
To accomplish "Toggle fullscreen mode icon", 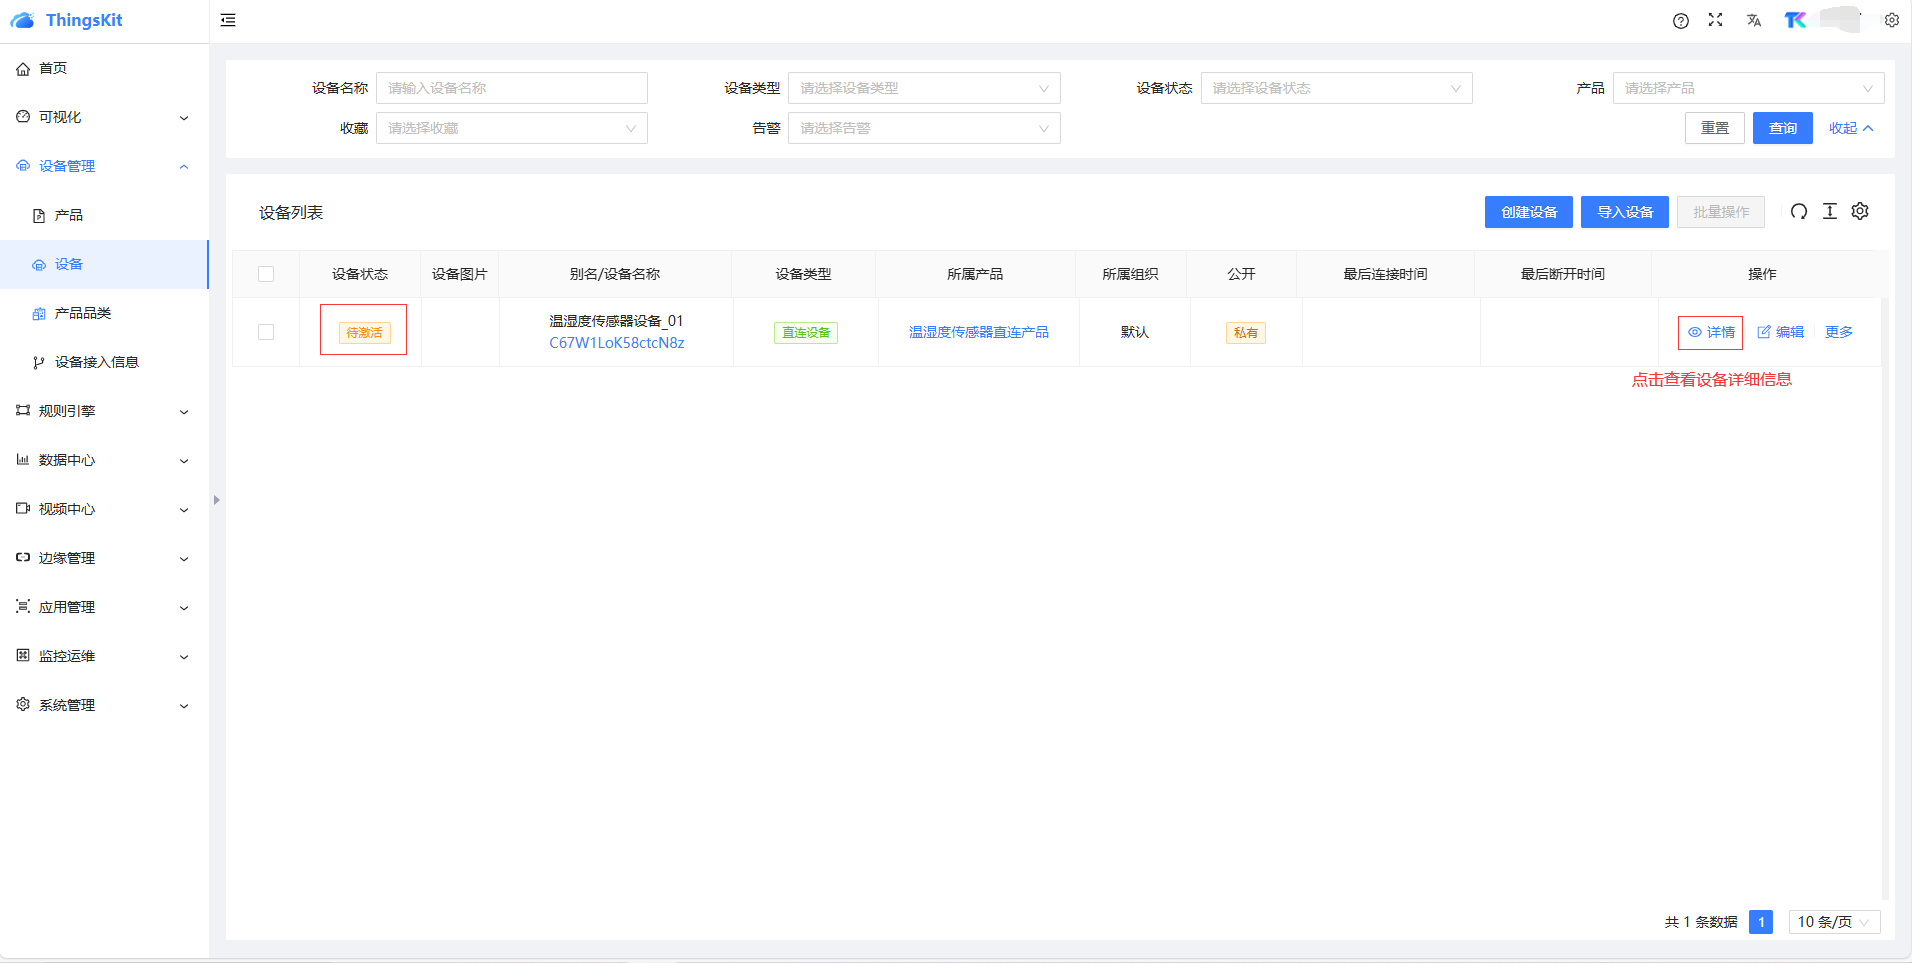I will [x=1715, y=20].
